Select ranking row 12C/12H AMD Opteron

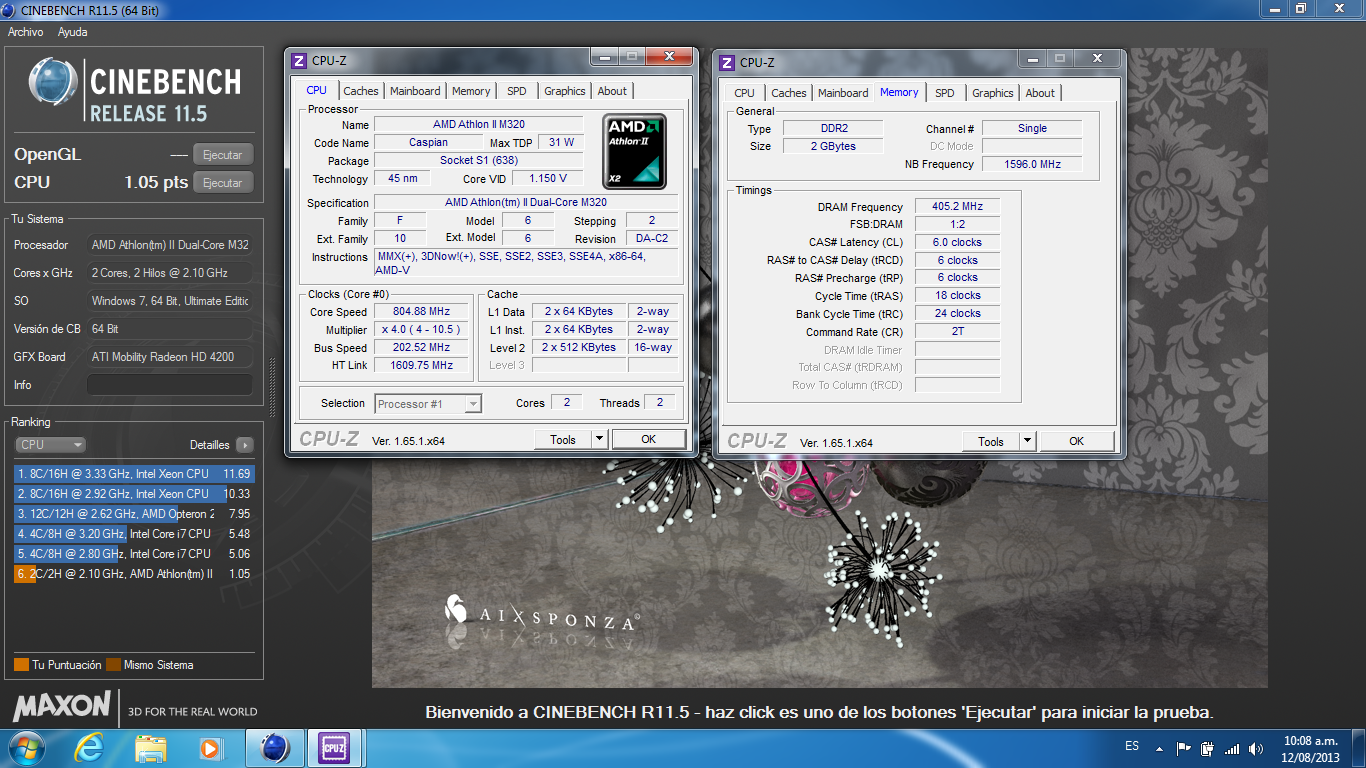[134, 514]
